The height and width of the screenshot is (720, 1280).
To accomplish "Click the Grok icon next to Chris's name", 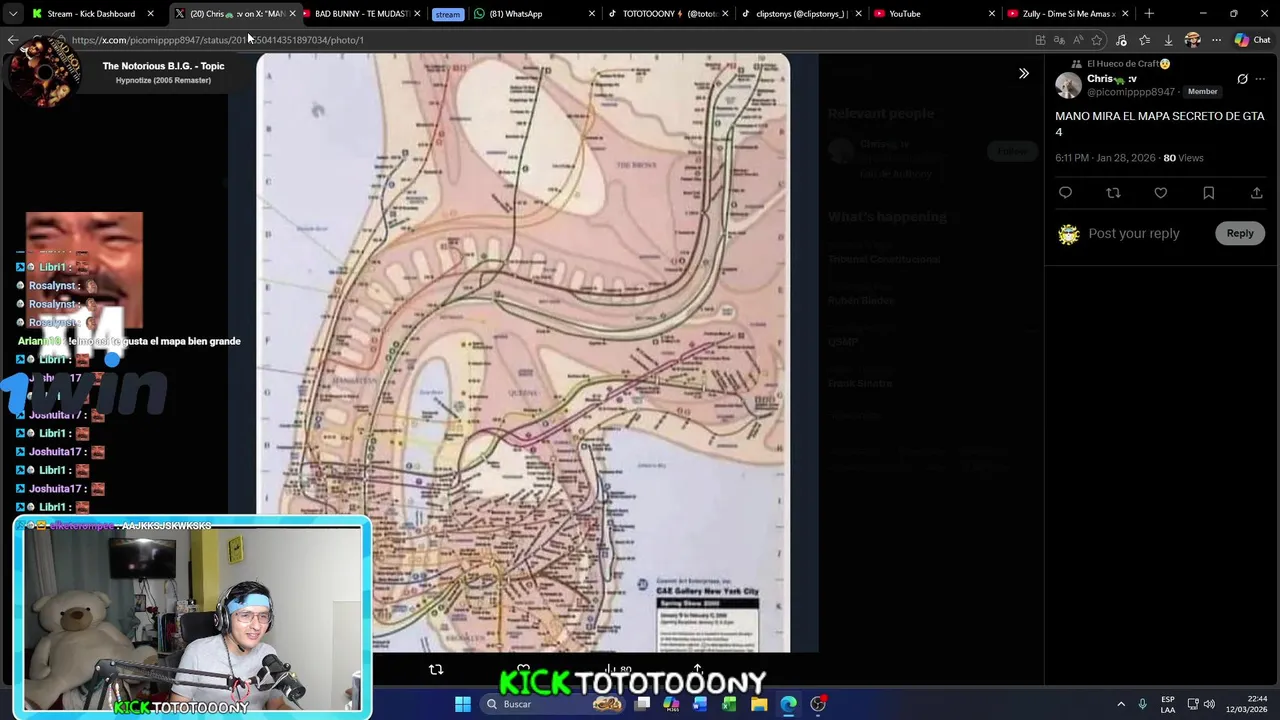I will tap(1242, 79).
